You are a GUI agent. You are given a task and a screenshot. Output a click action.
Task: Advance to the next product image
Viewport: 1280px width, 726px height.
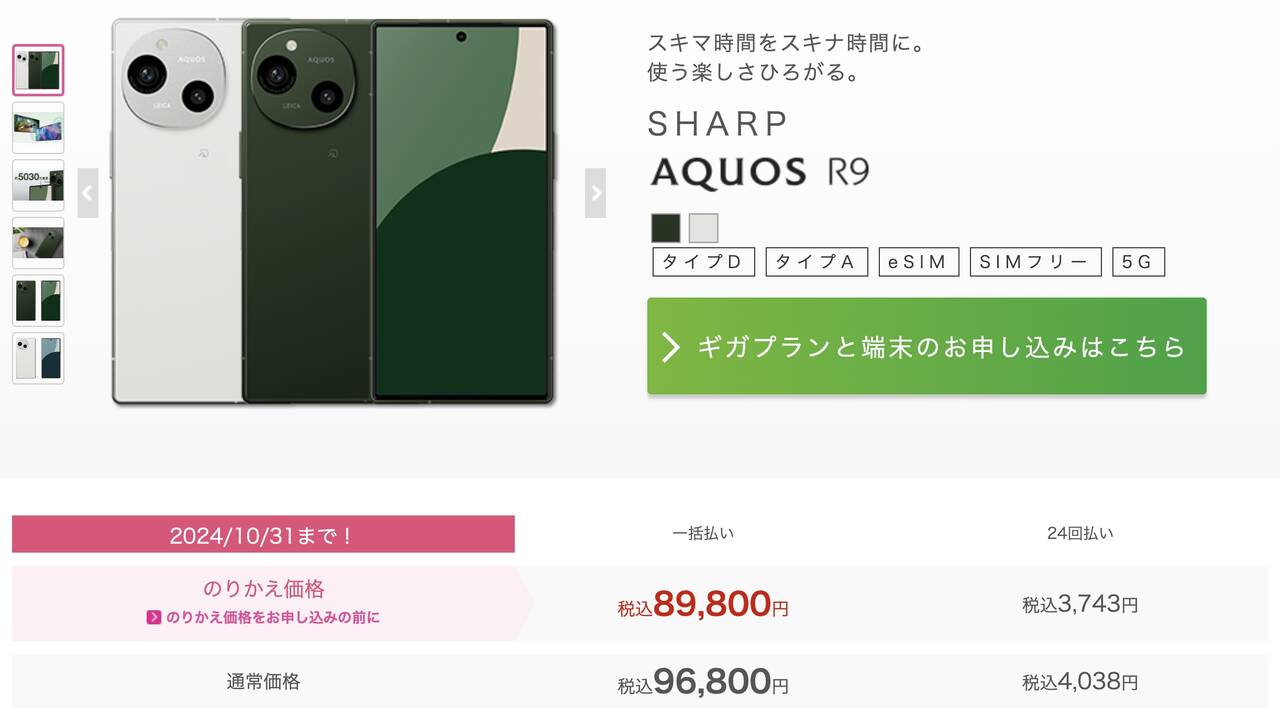tap(595, 193)
